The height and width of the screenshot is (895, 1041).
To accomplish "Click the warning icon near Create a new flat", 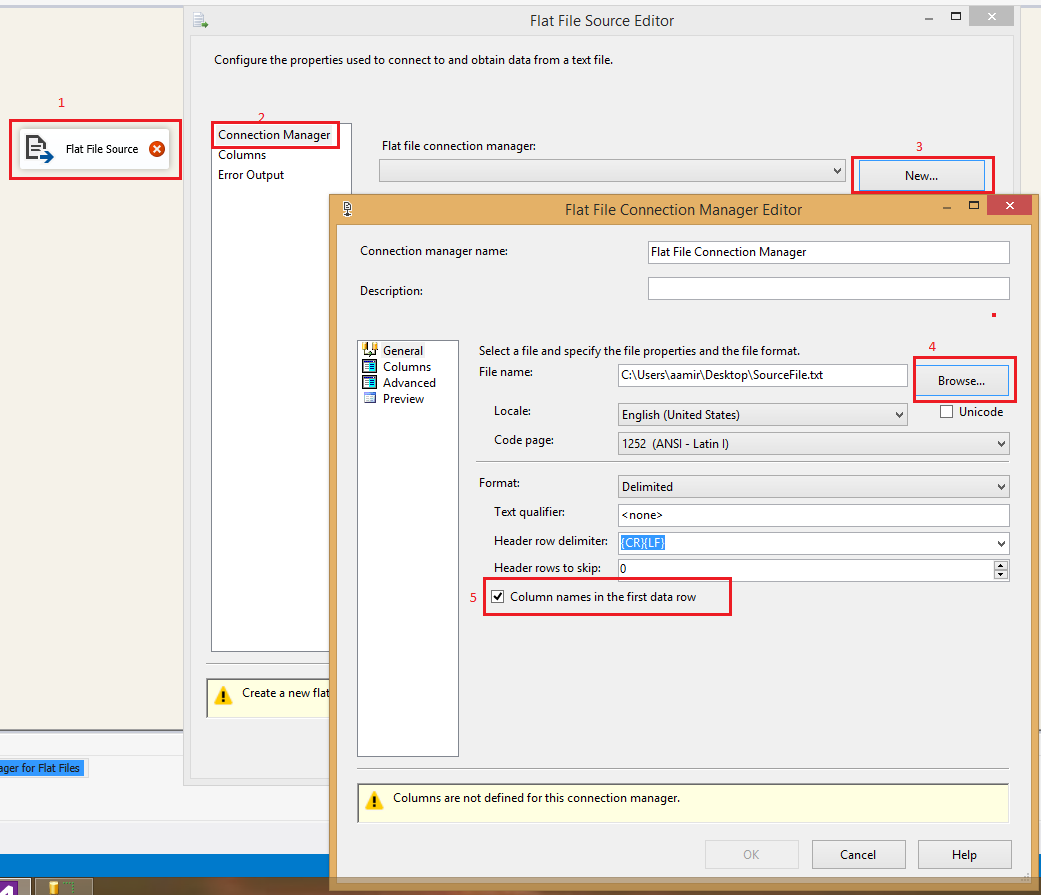I will click(x=224, y=697).
